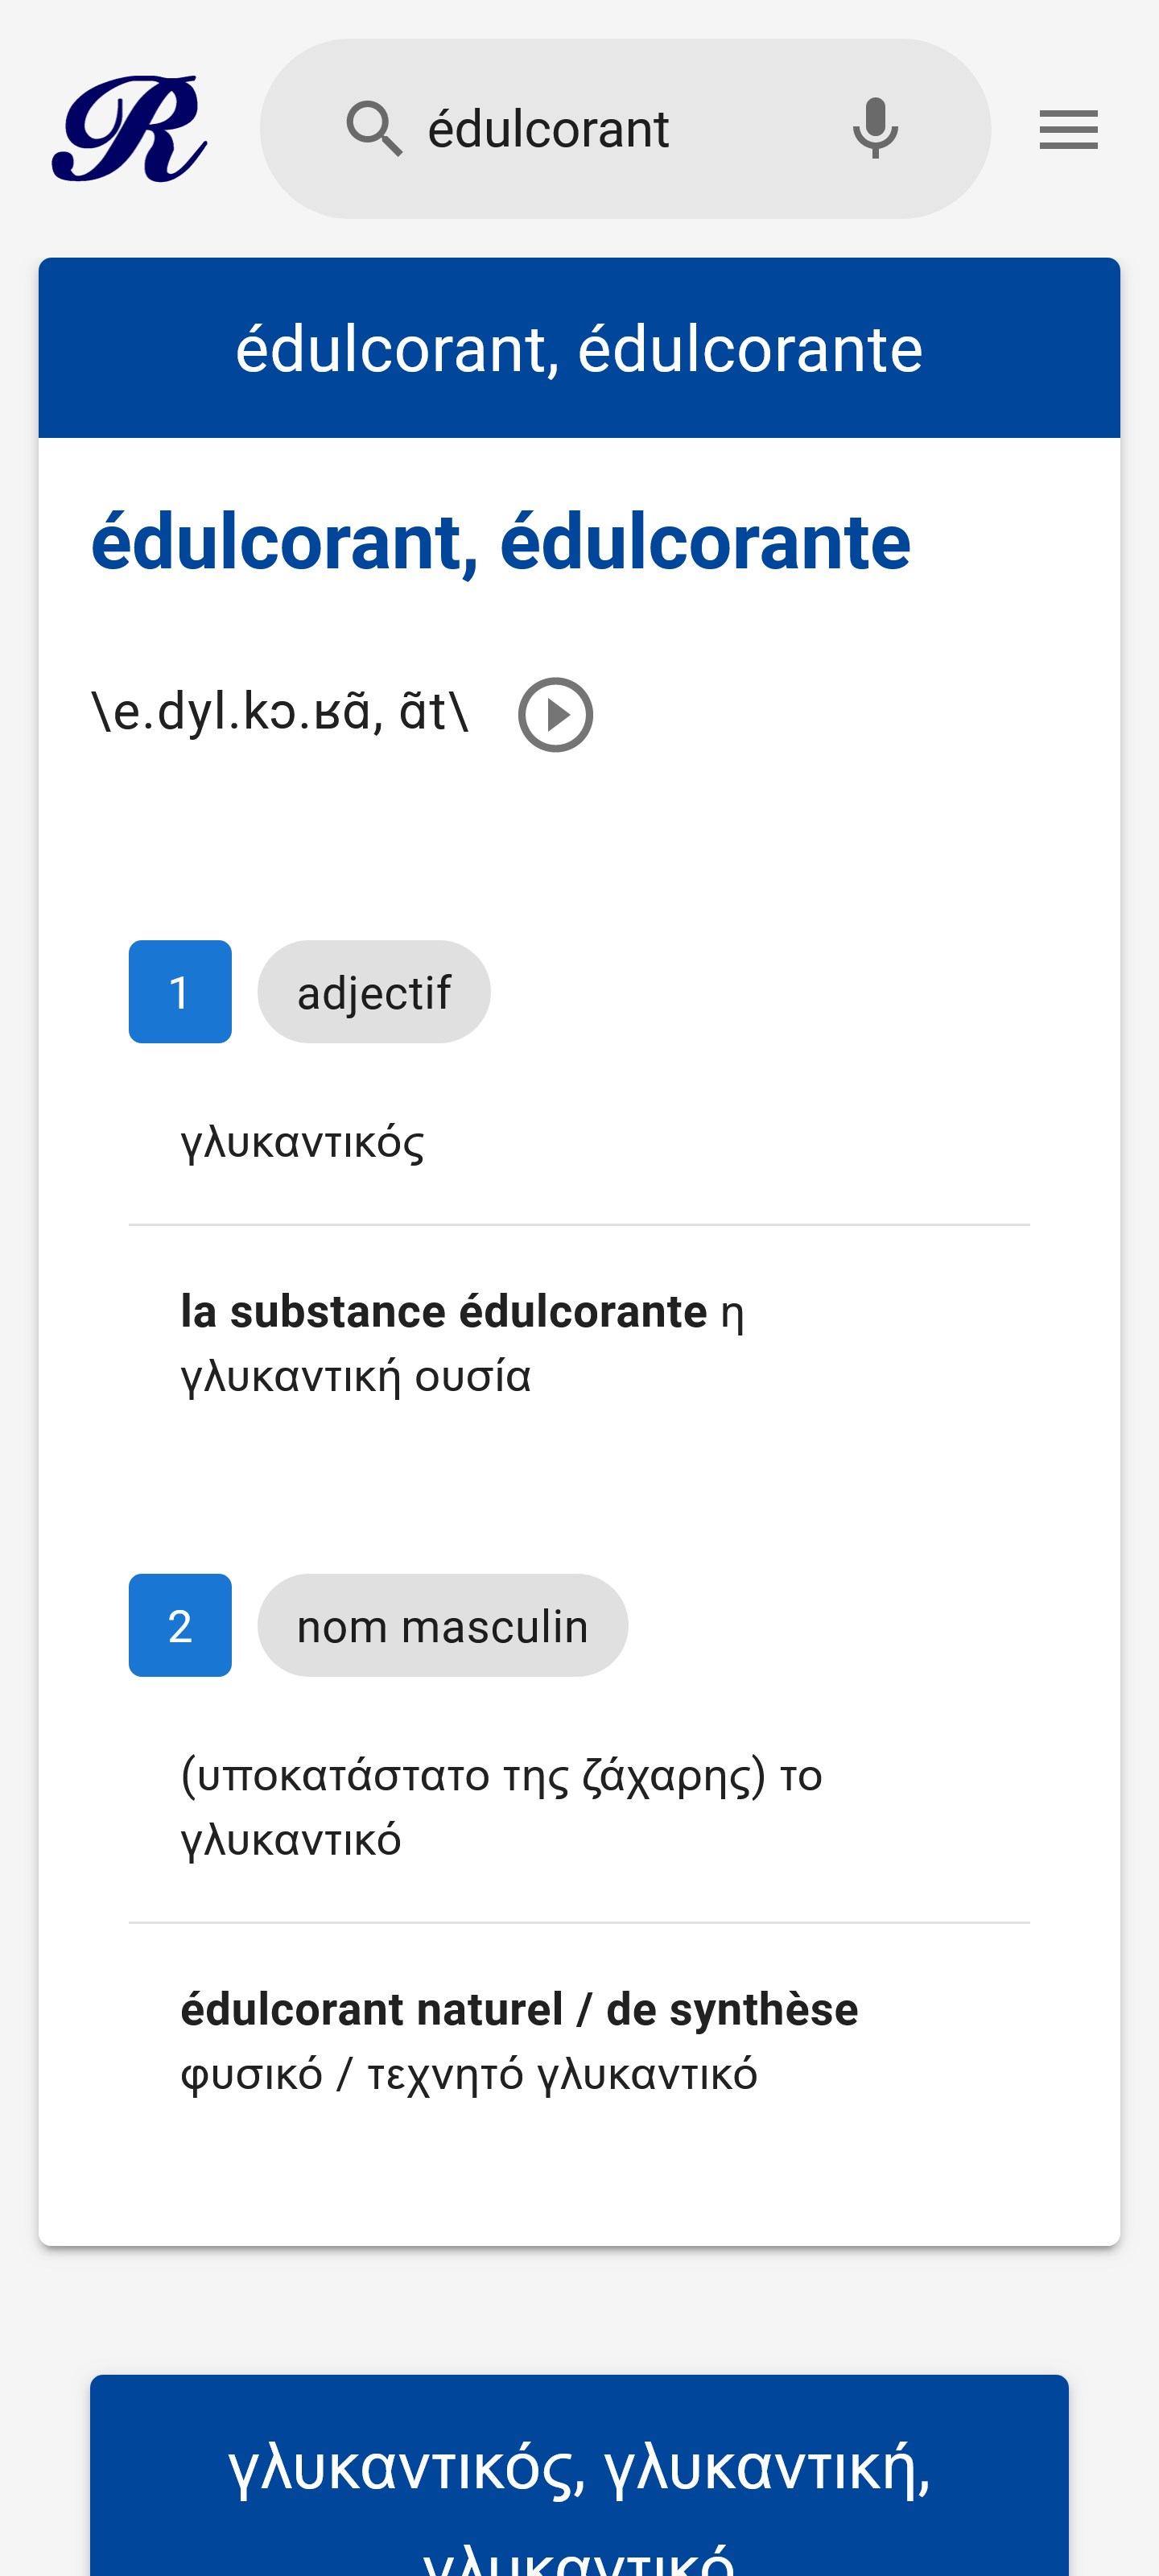Screen dimensions: 1159x2576
Task: Open the hamburger menu
Action: click(x=1068, y=130)
